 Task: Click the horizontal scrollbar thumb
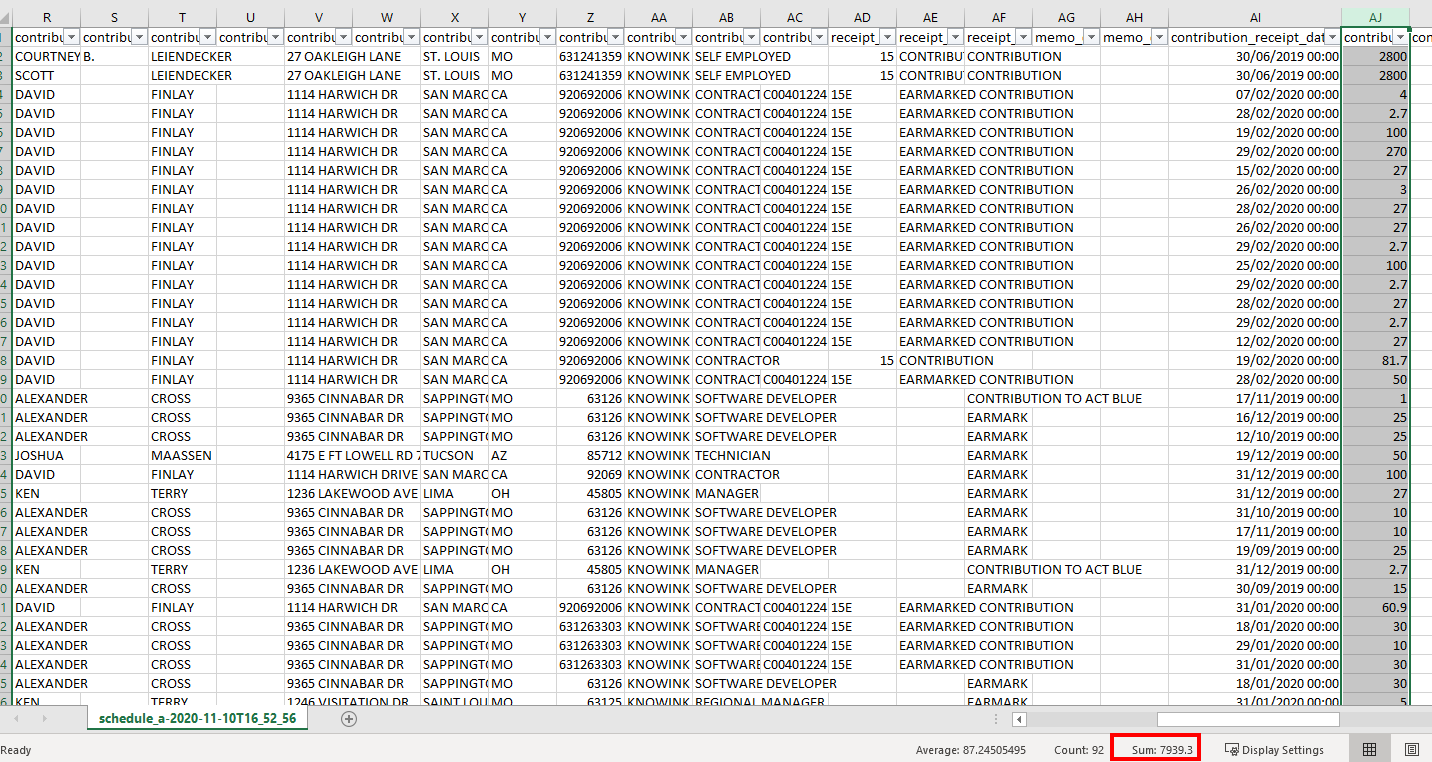pos(1248,719)
